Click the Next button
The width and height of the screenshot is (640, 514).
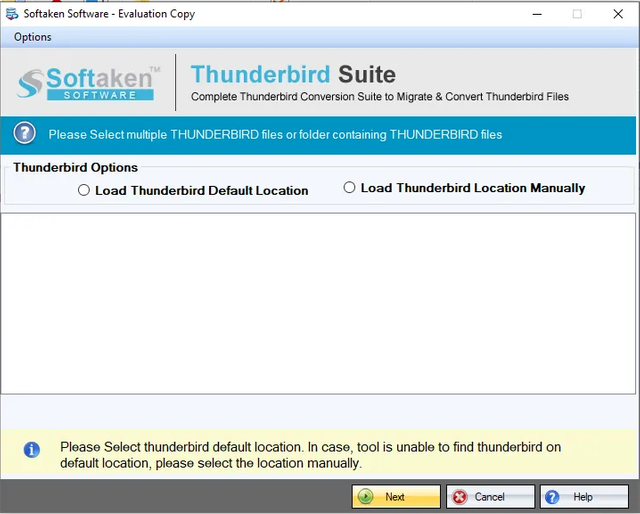[396, 496]
